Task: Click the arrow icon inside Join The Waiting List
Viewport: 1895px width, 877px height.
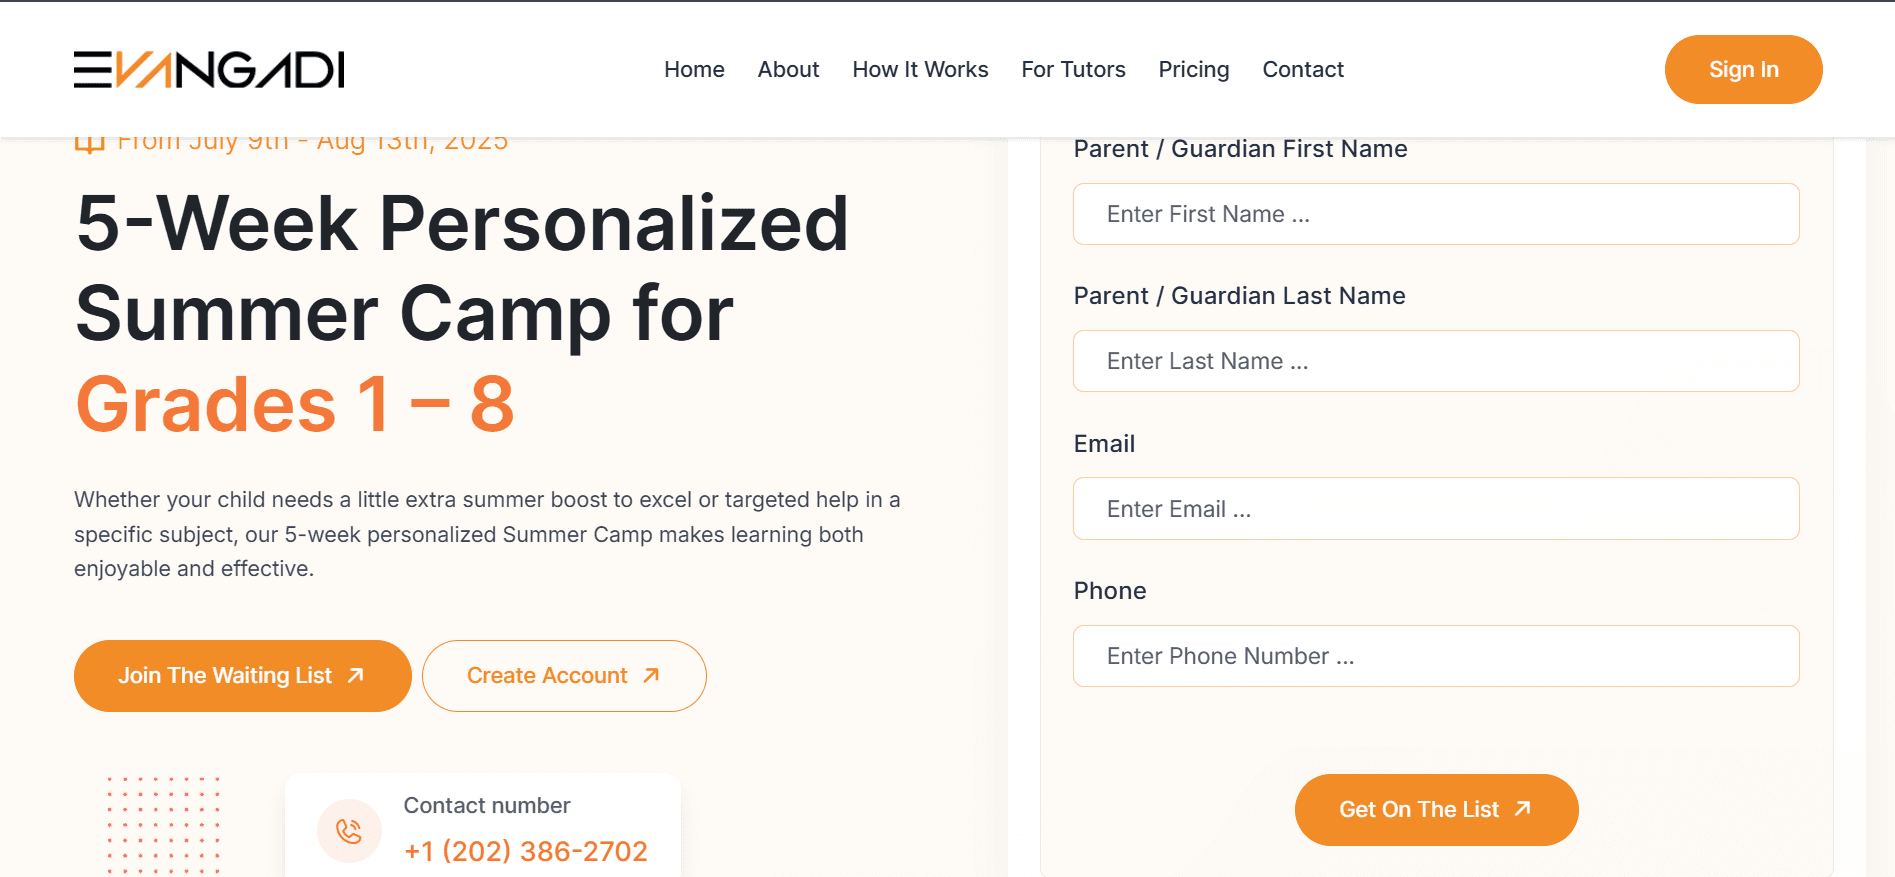Action: tap(356, 675)
